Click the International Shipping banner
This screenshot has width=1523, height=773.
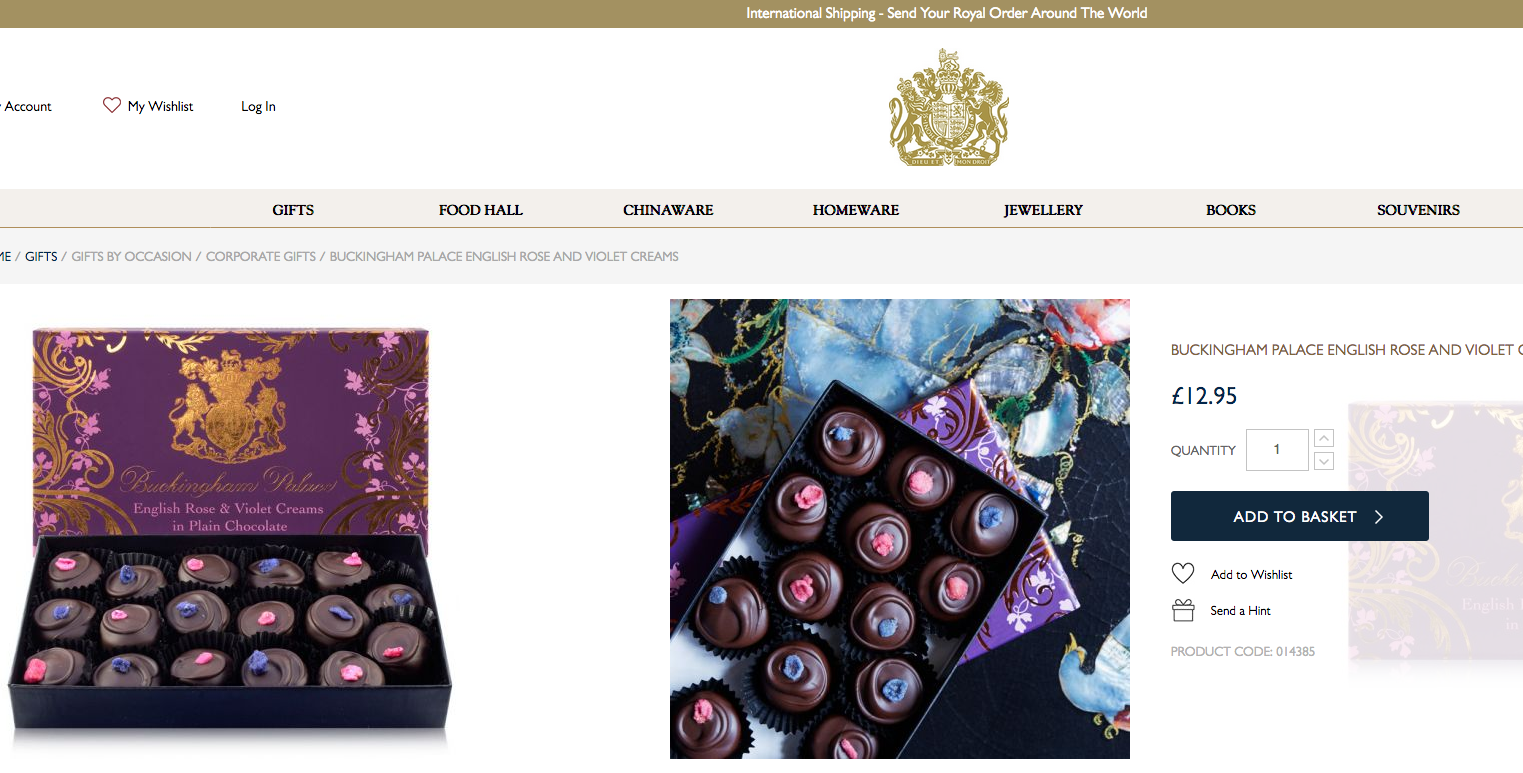[x=946, y=13]
